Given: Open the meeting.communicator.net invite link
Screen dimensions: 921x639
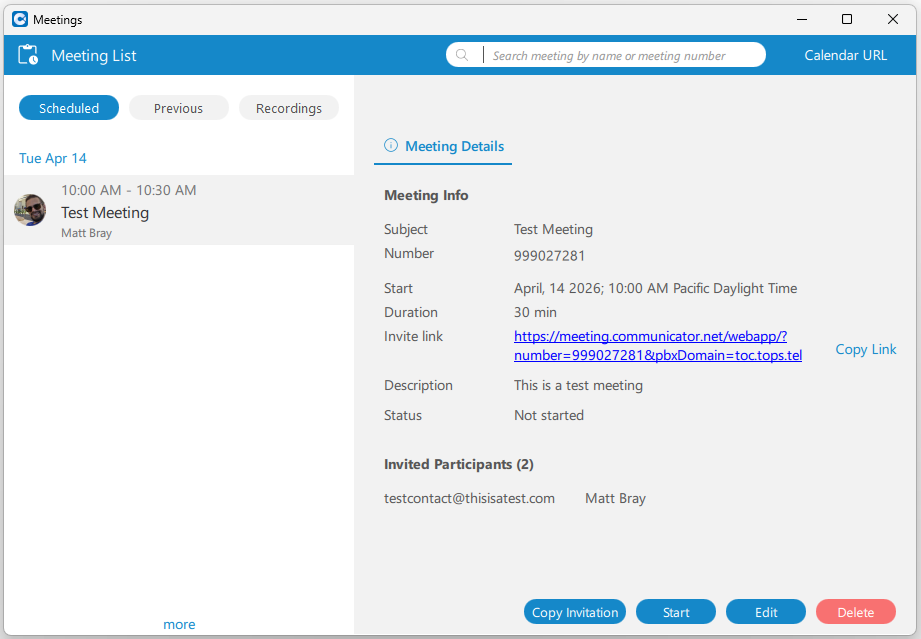Looking at the screenshot, I should click(x=650, y=346).
